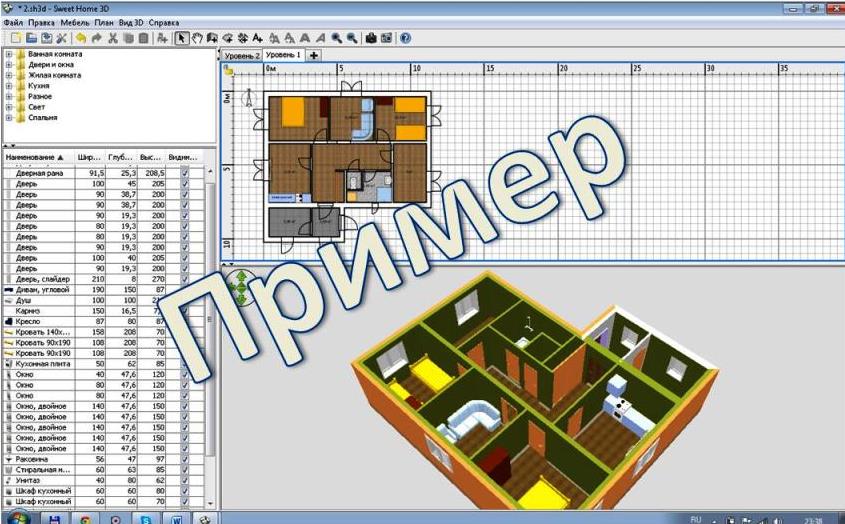Open the Вид 3D menu
Viewport: 845px width, 524px height.
coord(131,23)
